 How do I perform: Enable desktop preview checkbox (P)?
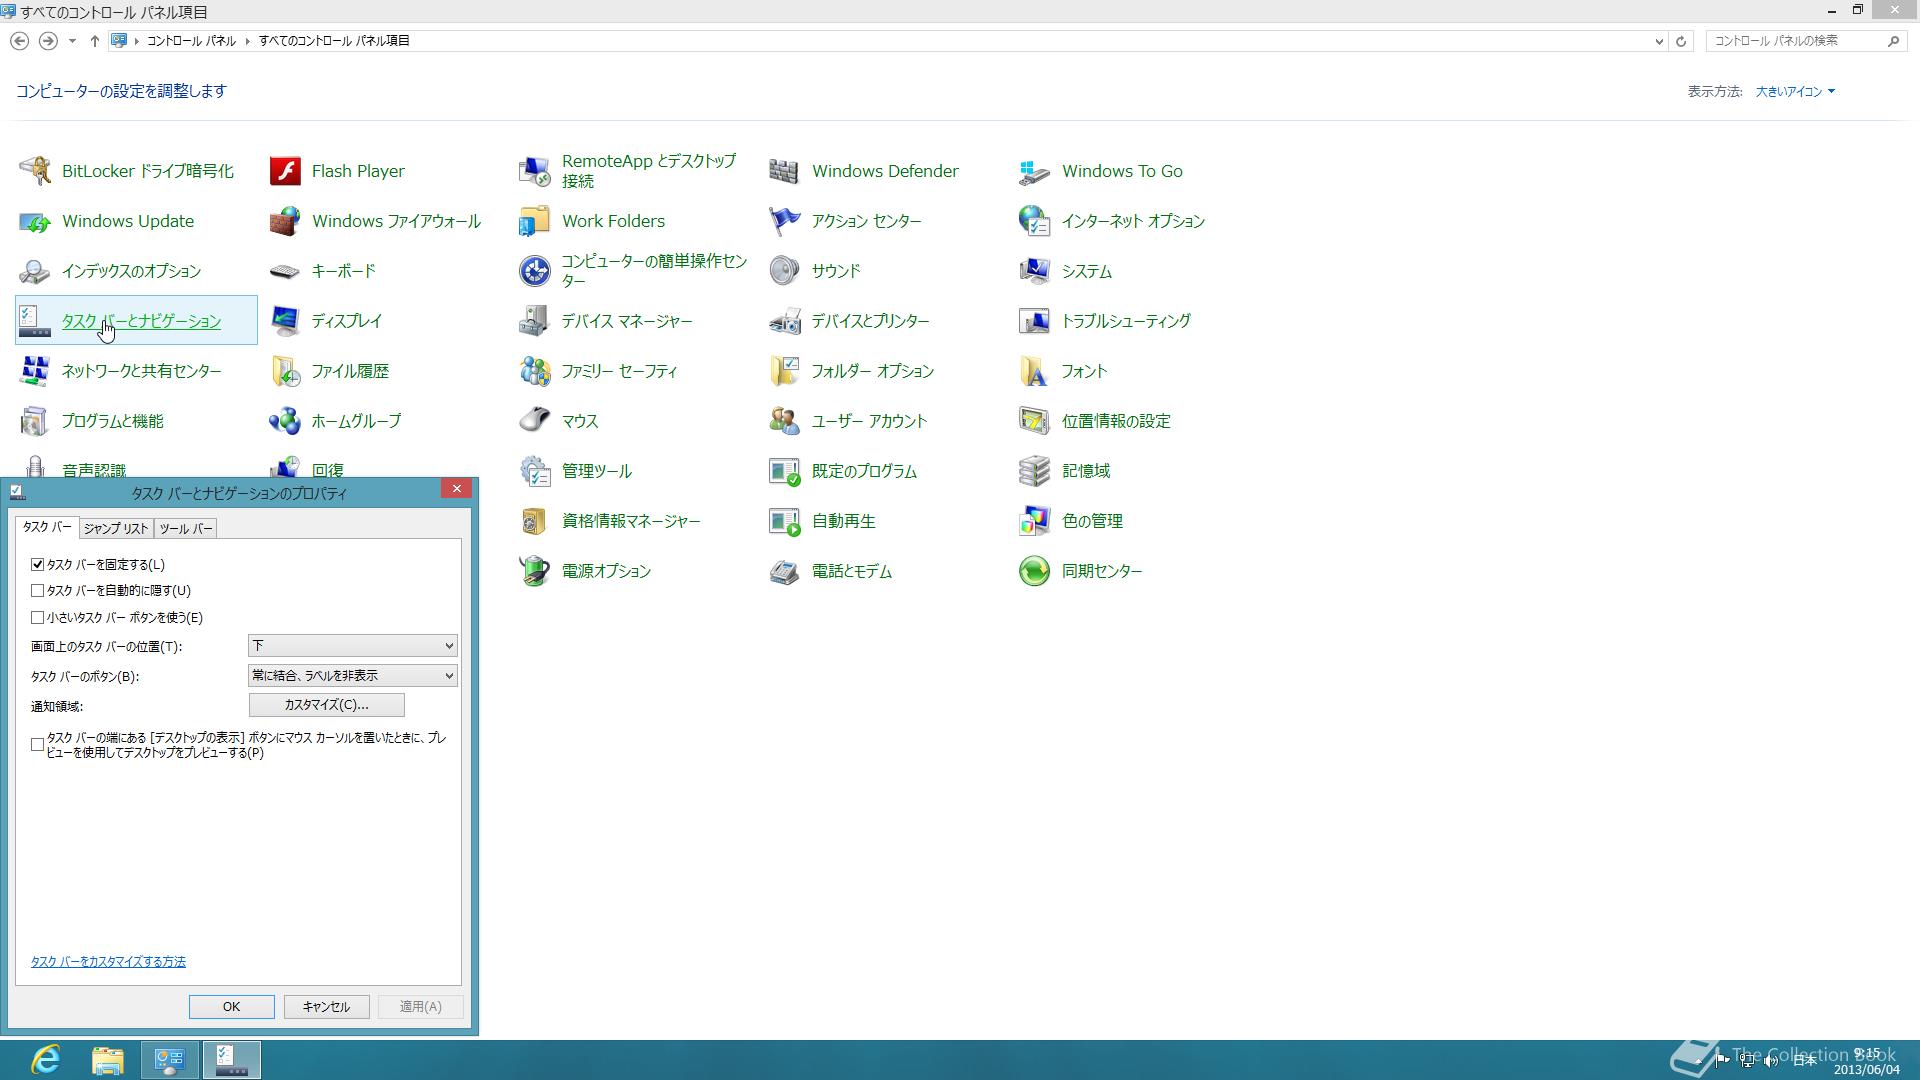[x=38, y=745]
